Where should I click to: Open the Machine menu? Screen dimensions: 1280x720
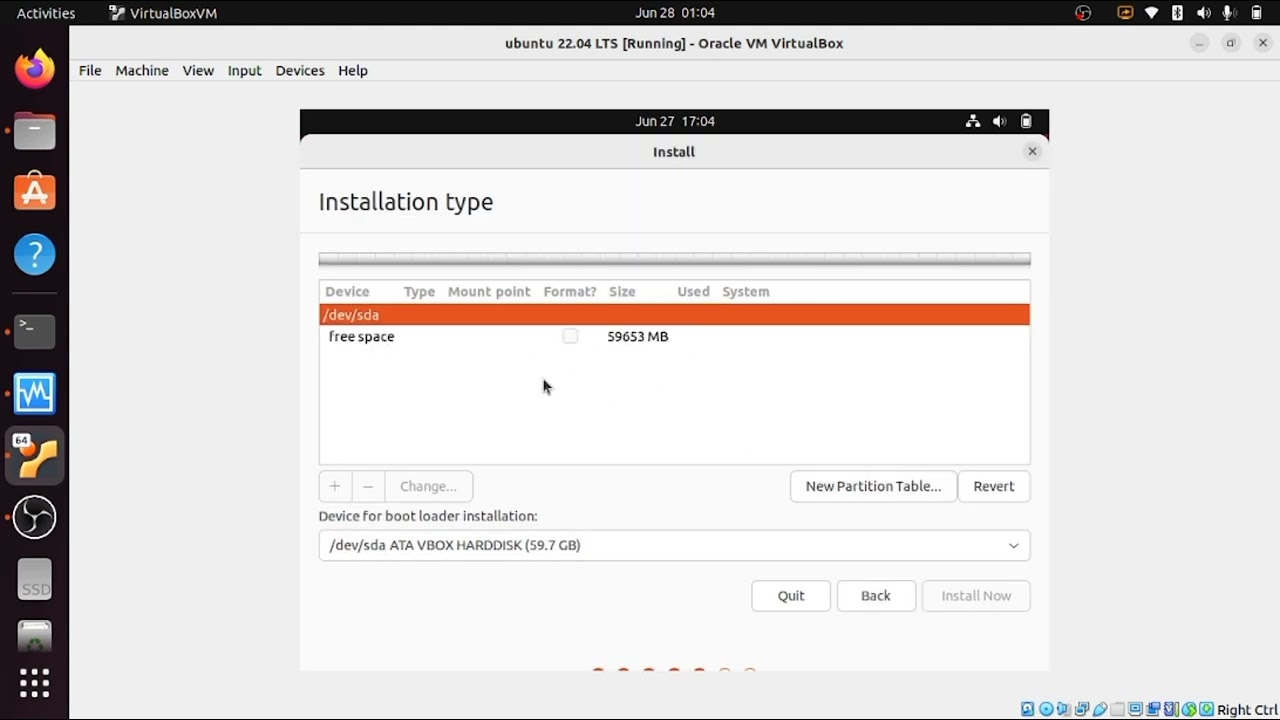coord(142,70)
